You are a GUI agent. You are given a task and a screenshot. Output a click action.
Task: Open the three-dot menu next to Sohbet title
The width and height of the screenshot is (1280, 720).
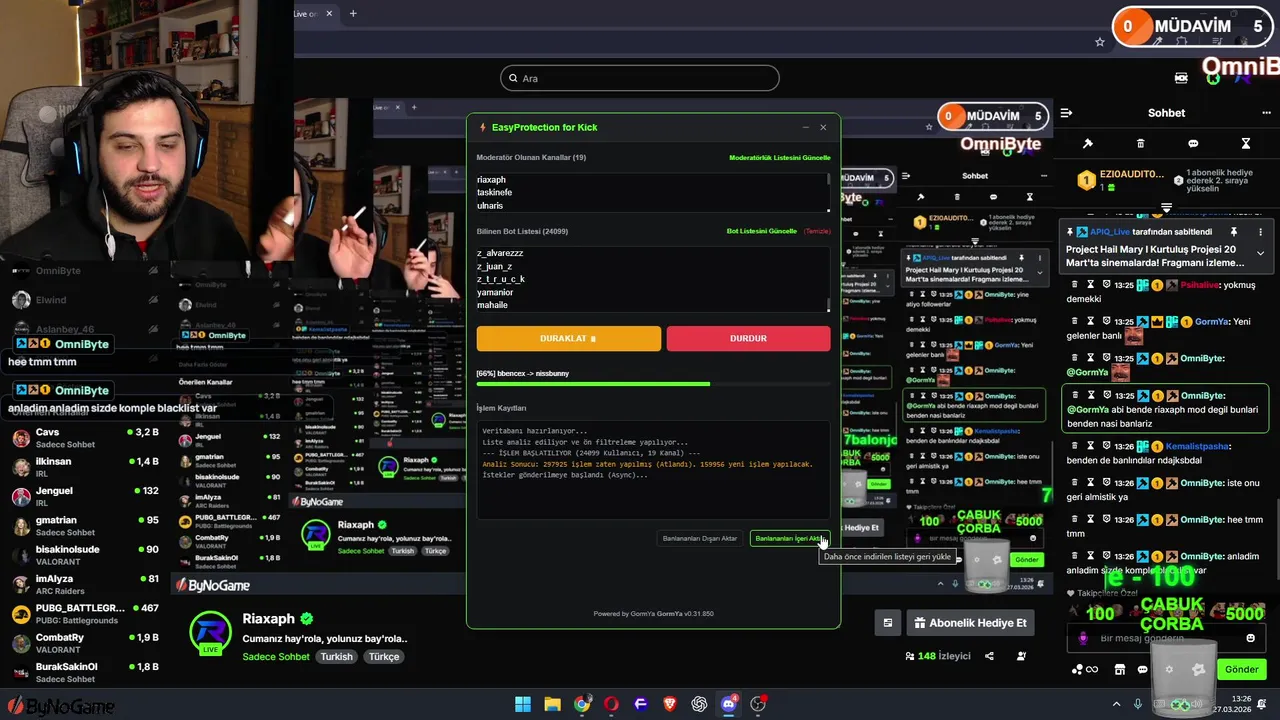point(1265,113)
